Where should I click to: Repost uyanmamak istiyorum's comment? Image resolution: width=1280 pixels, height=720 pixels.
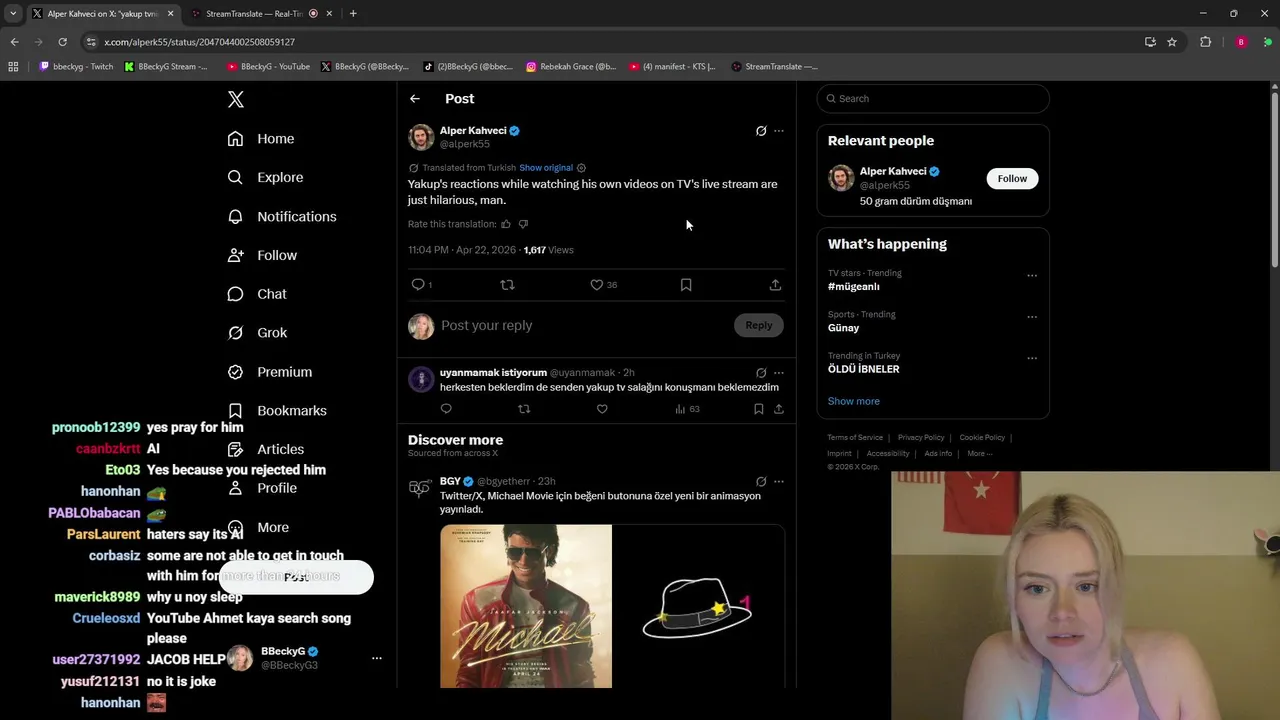coord(524,409)
